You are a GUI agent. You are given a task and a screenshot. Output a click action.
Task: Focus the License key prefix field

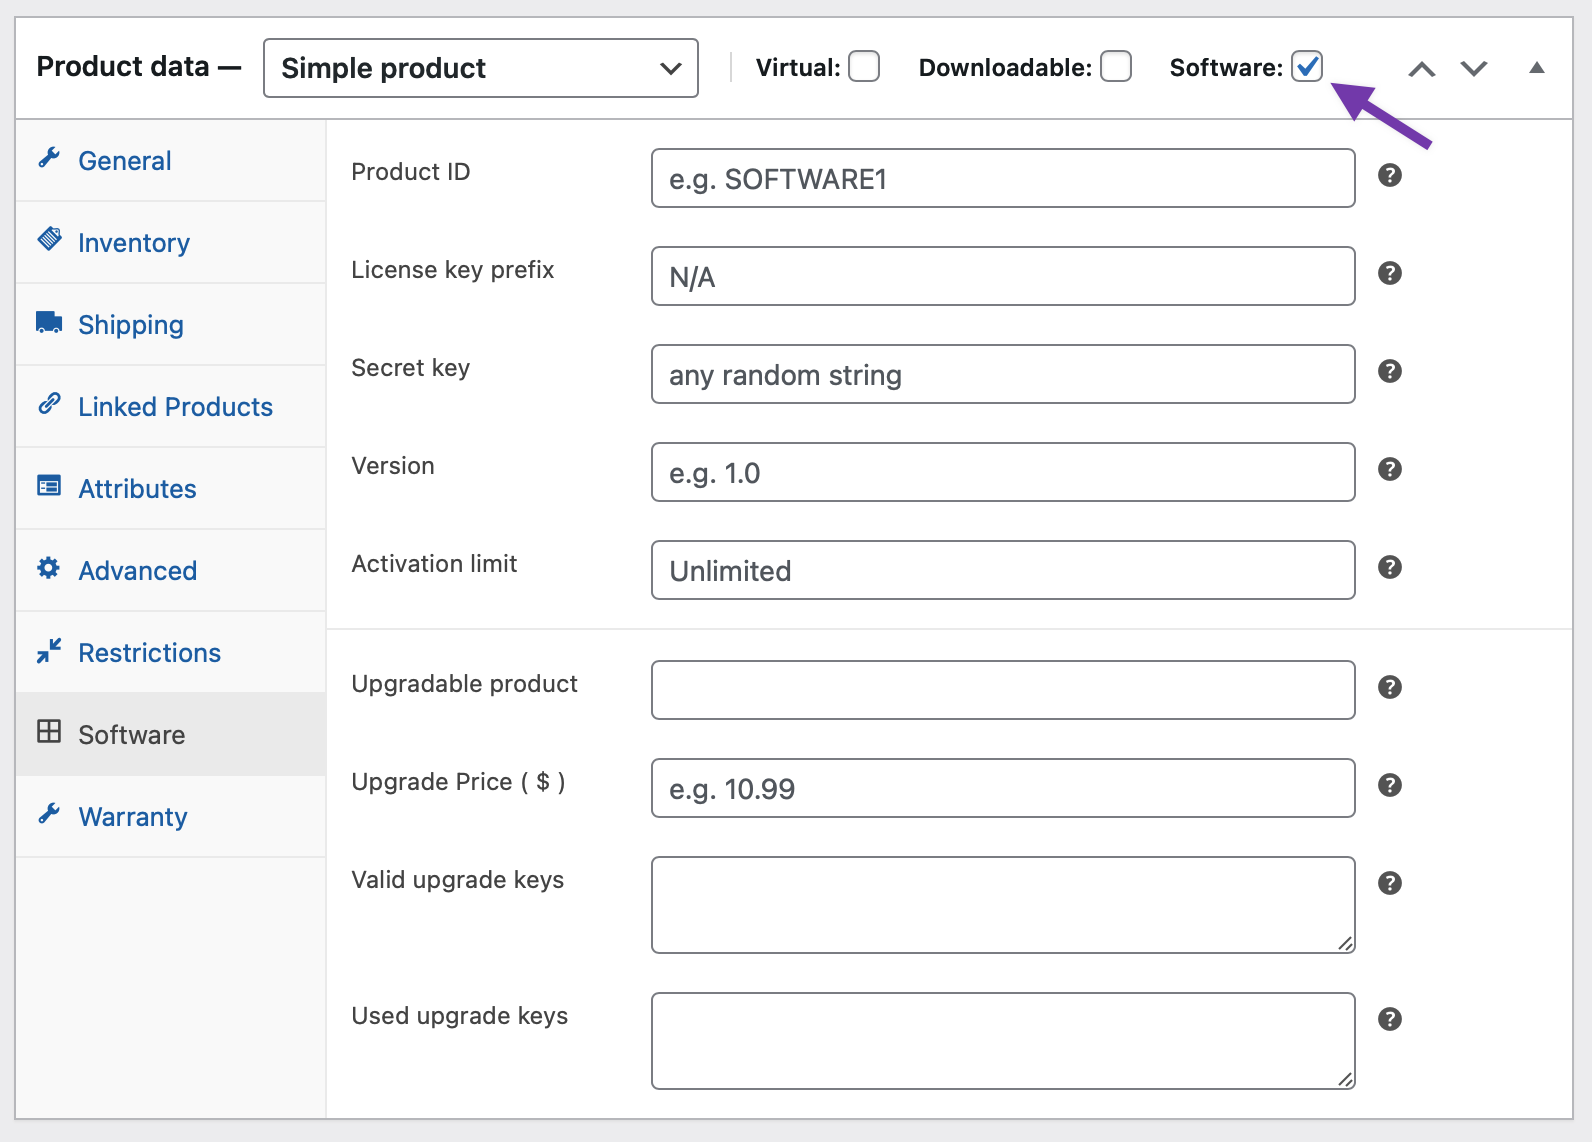1003,276
